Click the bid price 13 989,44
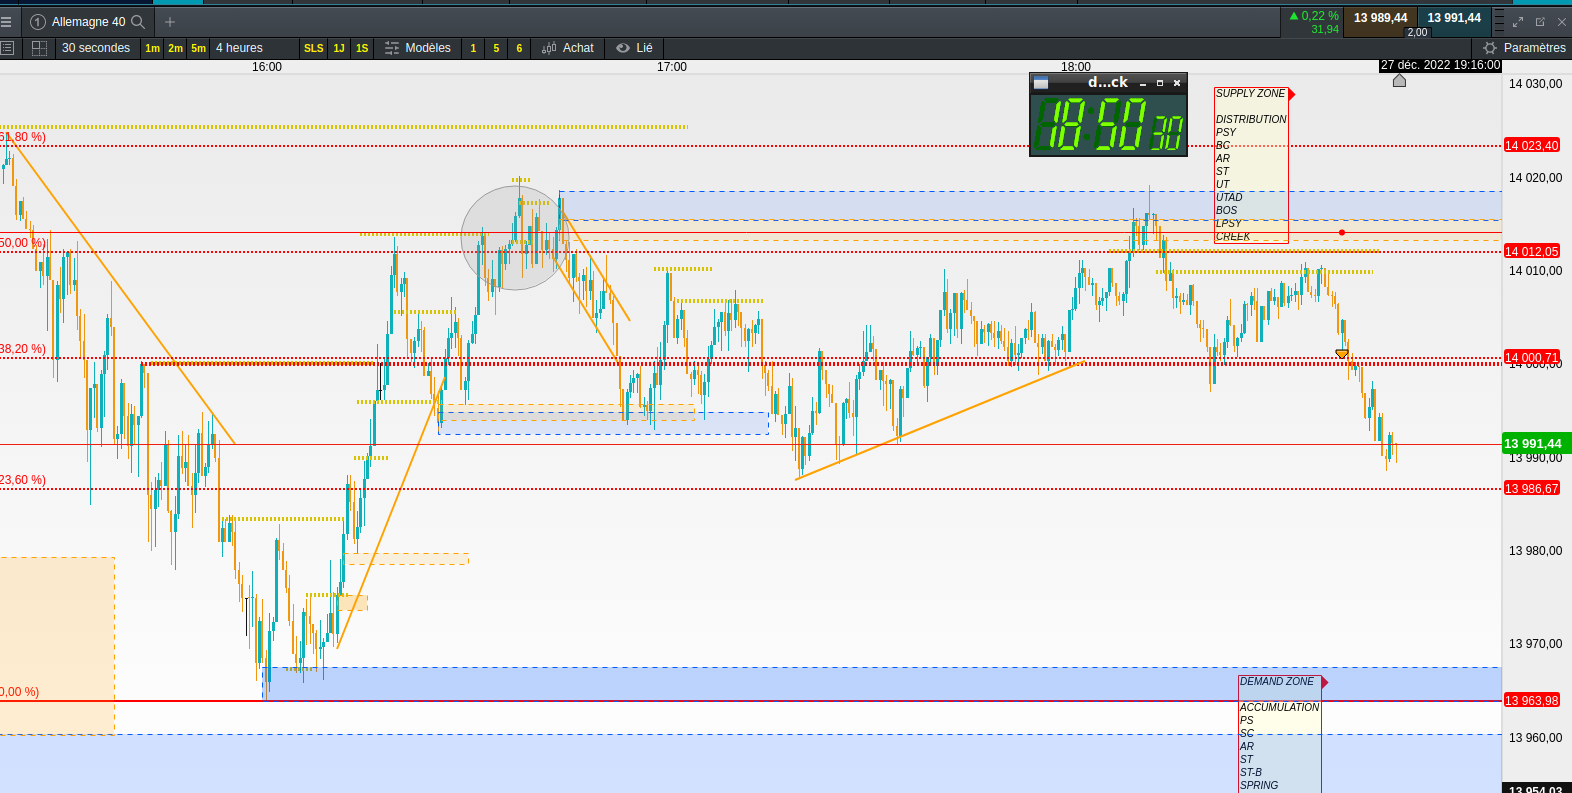 coord(1380,18)
